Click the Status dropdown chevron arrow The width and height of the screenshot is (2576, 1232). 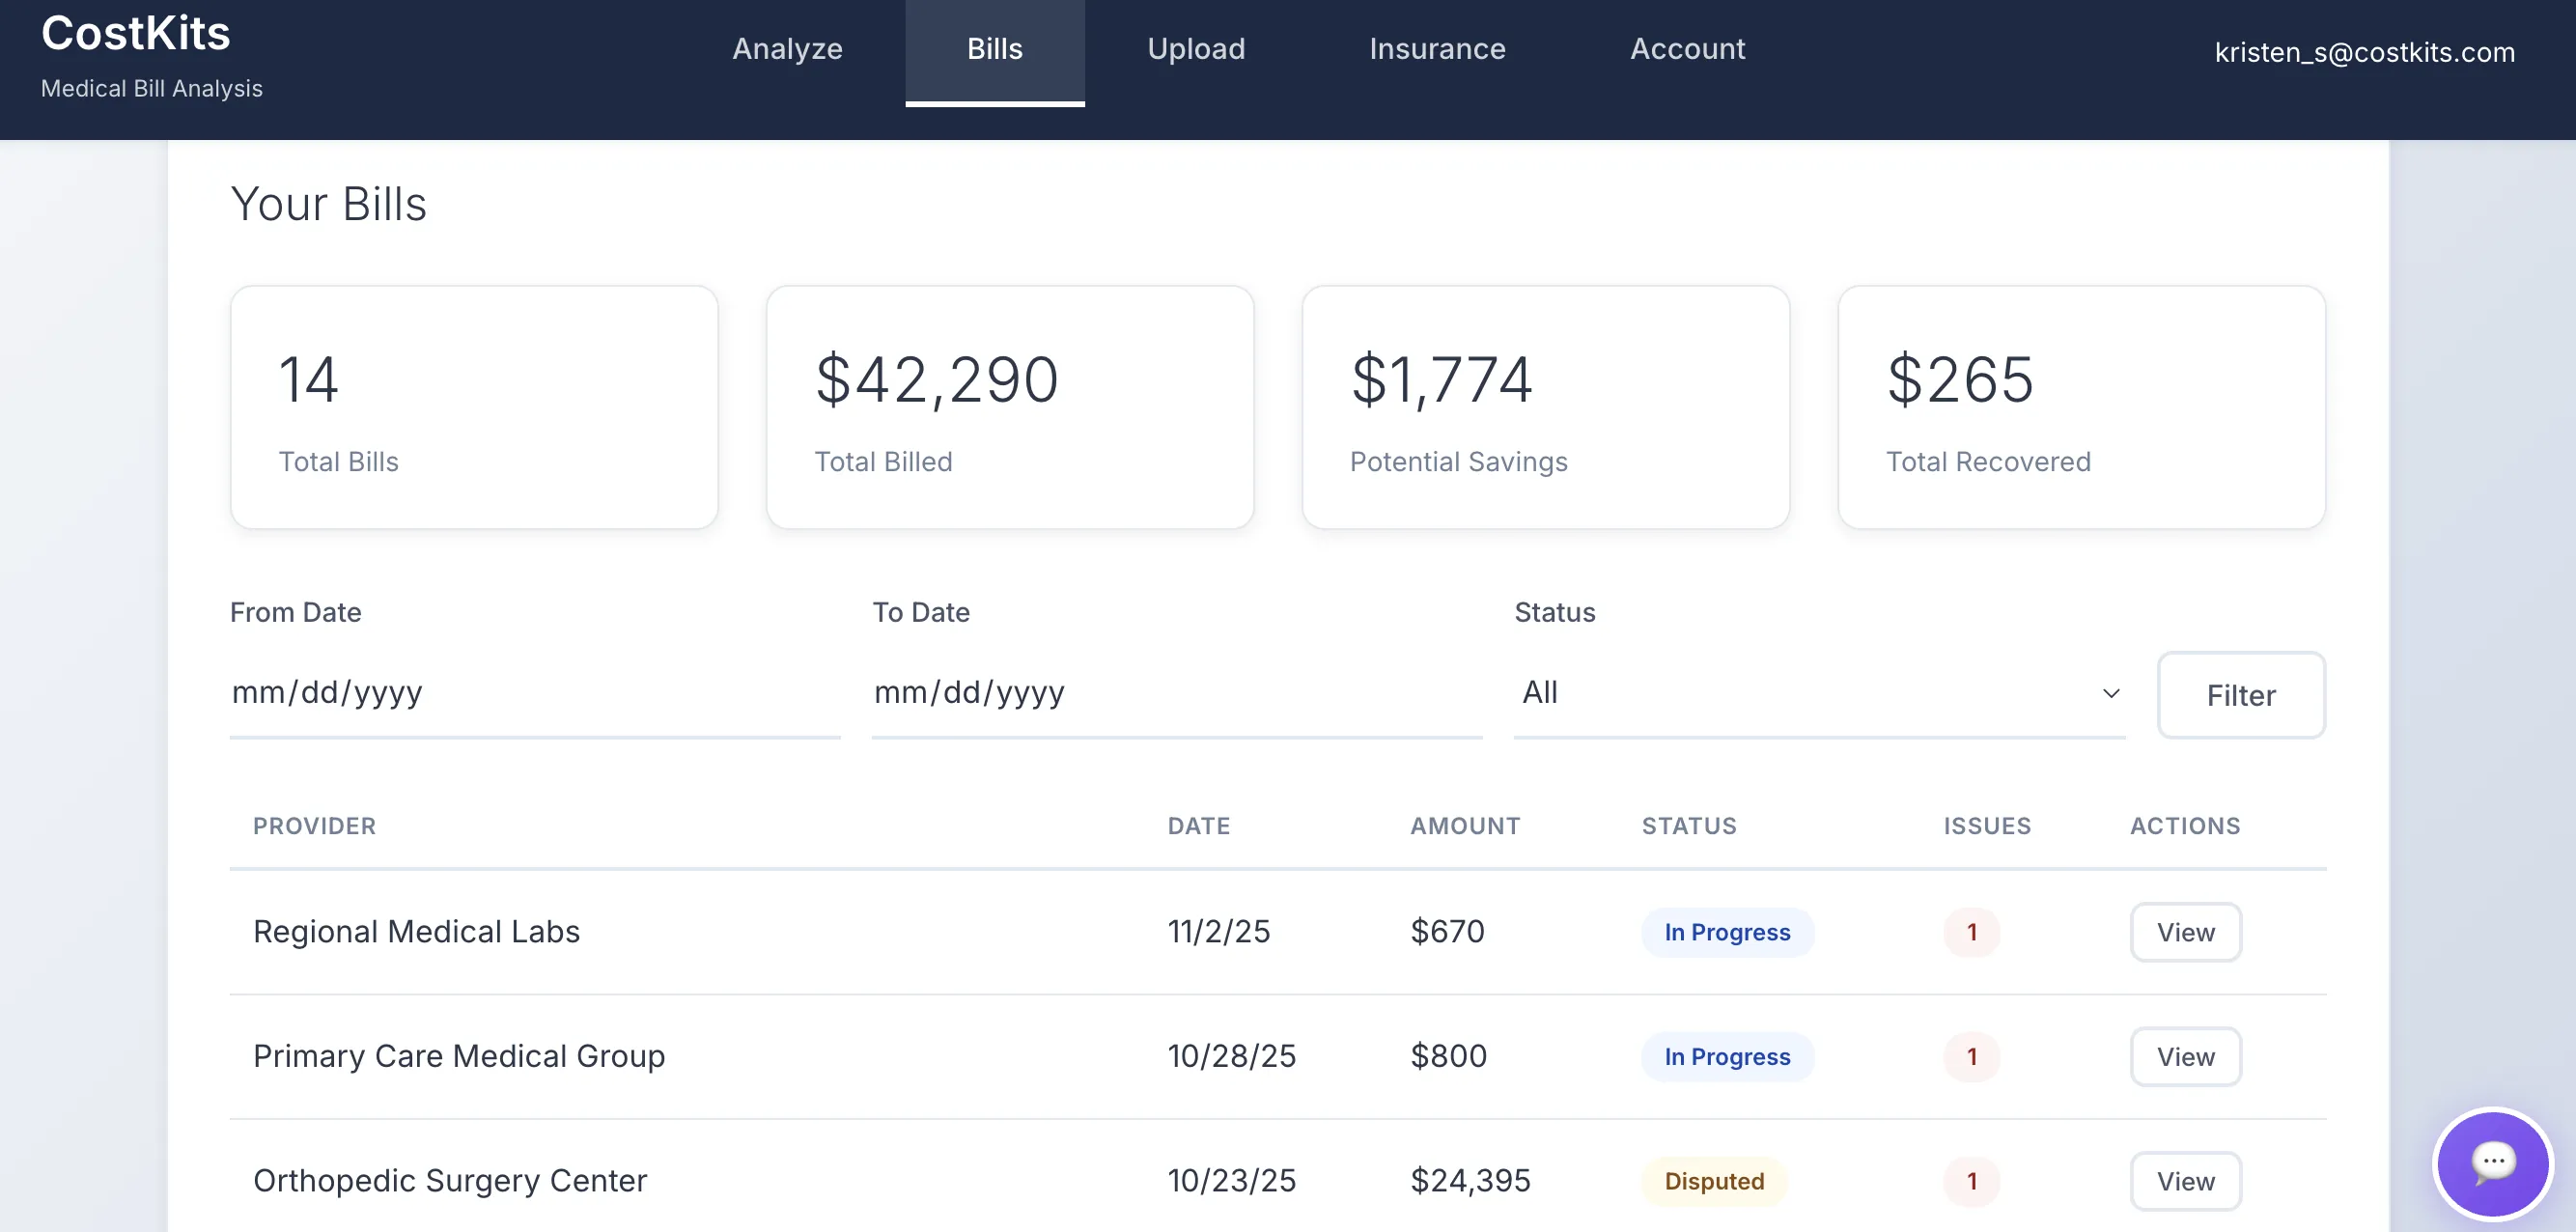[x=2110, y=693]
